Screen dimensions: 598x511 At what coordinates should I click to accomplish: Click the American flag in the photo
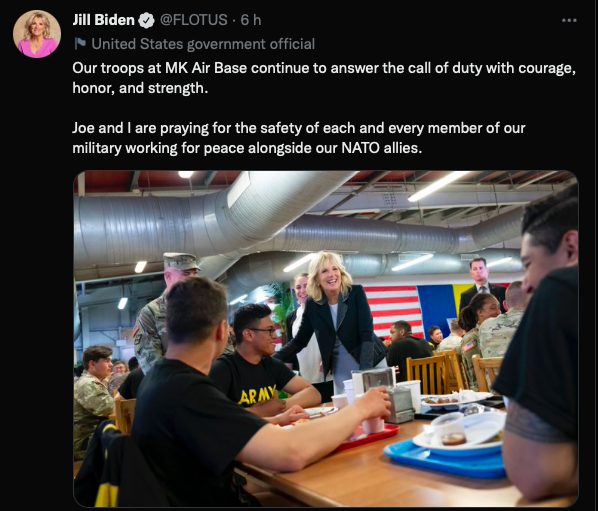pyautogui.click(x=394, y=310)
